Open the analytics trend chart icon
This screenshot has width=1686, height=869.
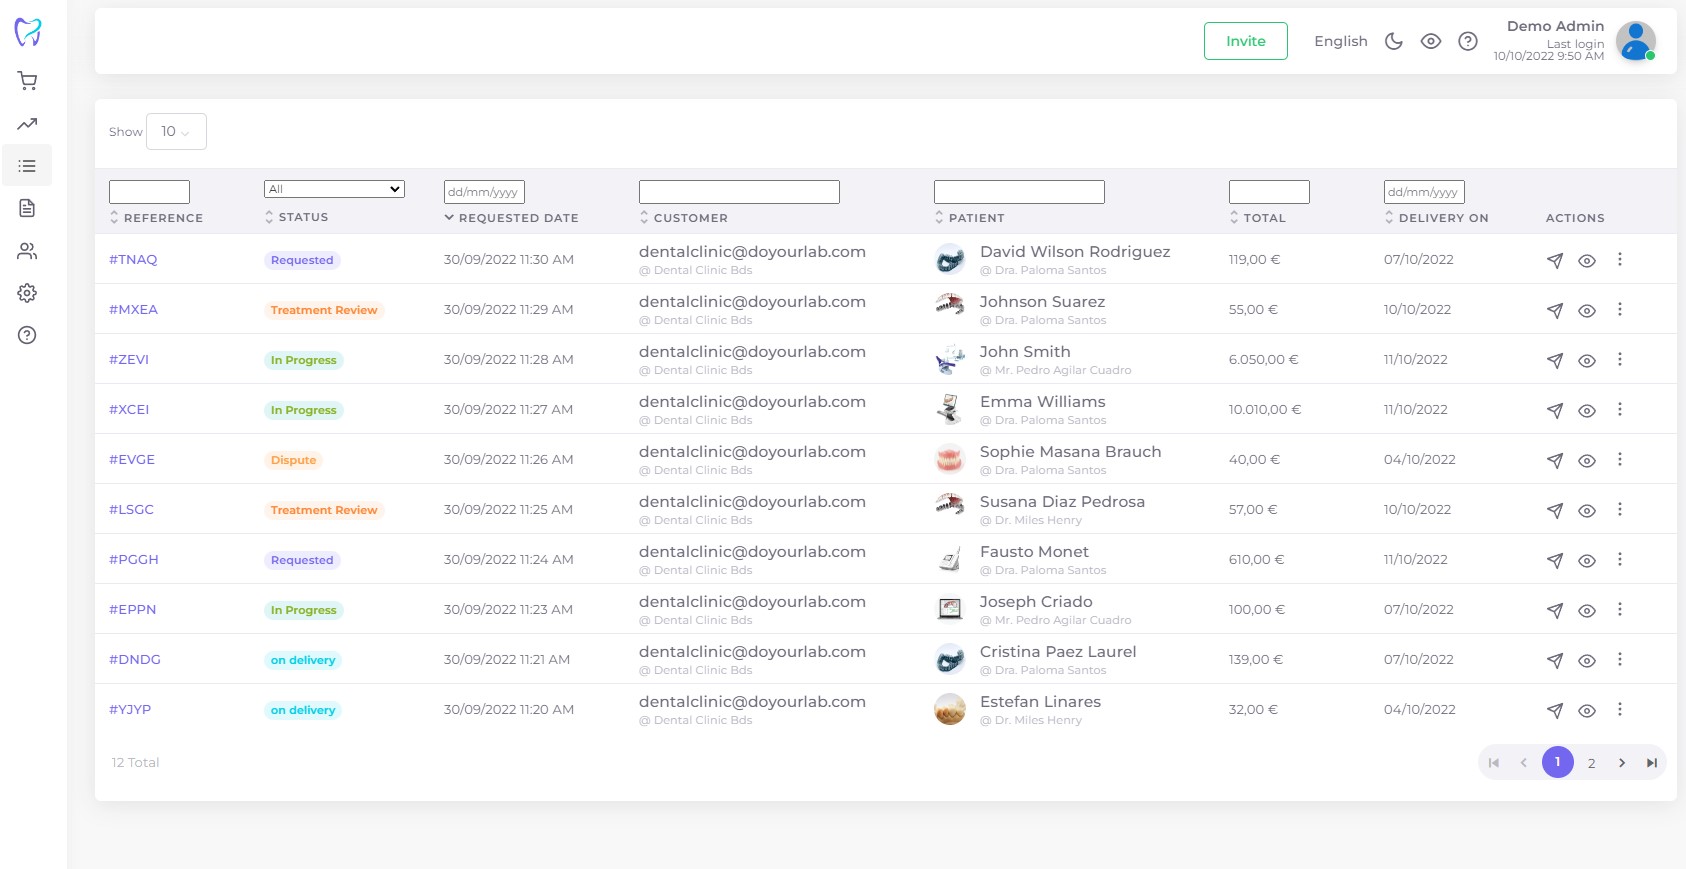[x=27, y=124]
